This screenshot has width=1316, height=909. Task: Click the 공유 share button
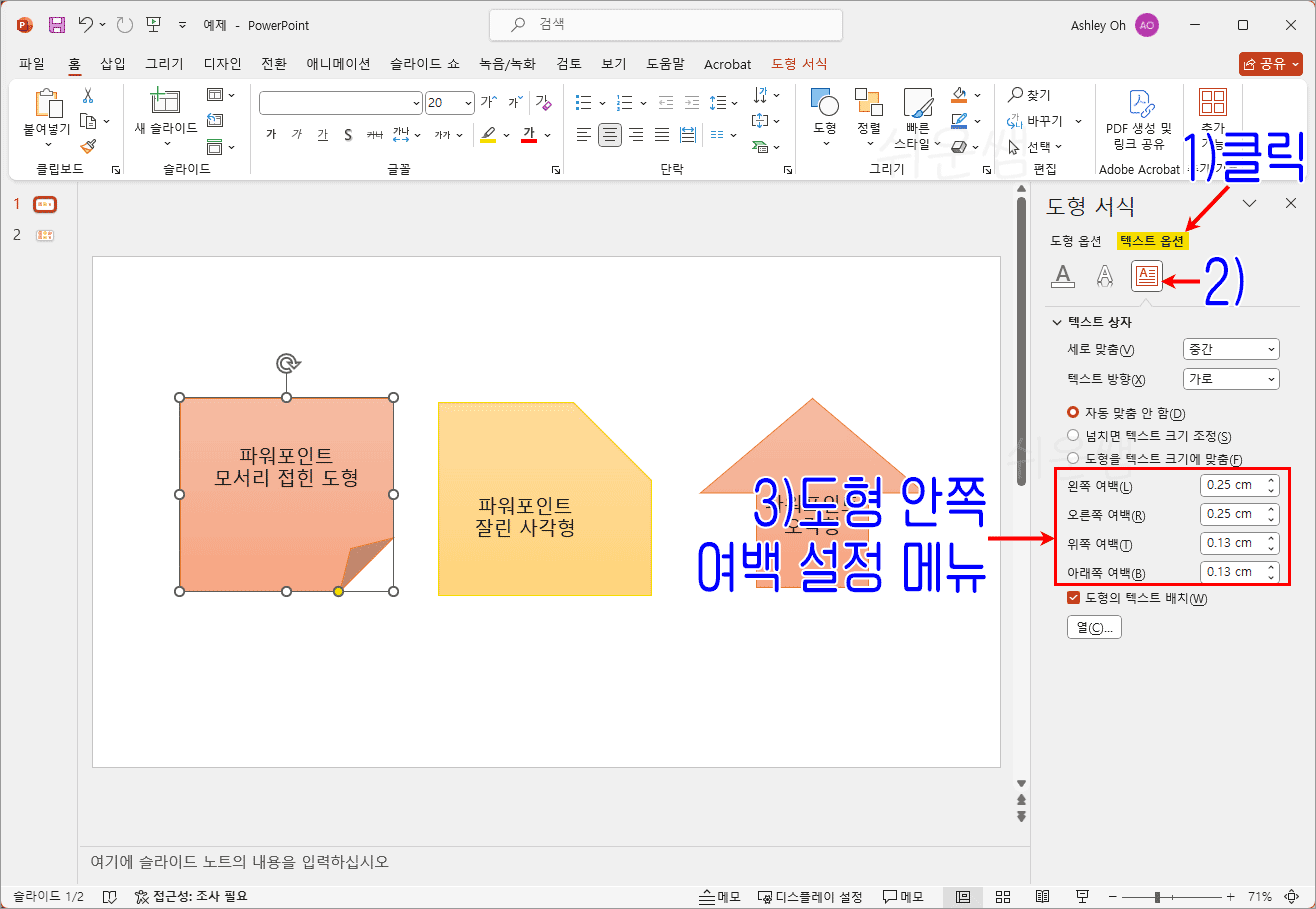click(x=1270, y=64)
